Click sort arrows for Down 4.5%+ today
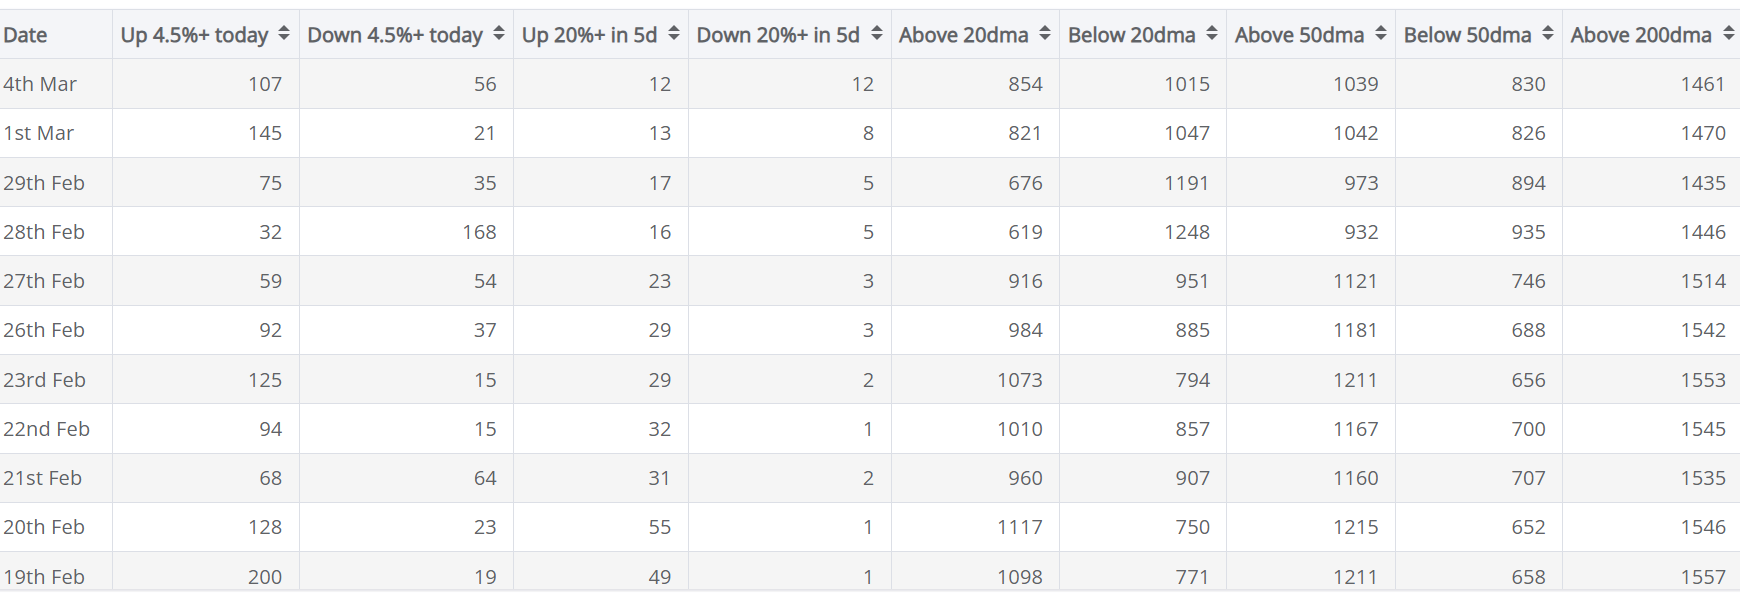This screenshot has height=596, width=1740. tap(499, 34)
